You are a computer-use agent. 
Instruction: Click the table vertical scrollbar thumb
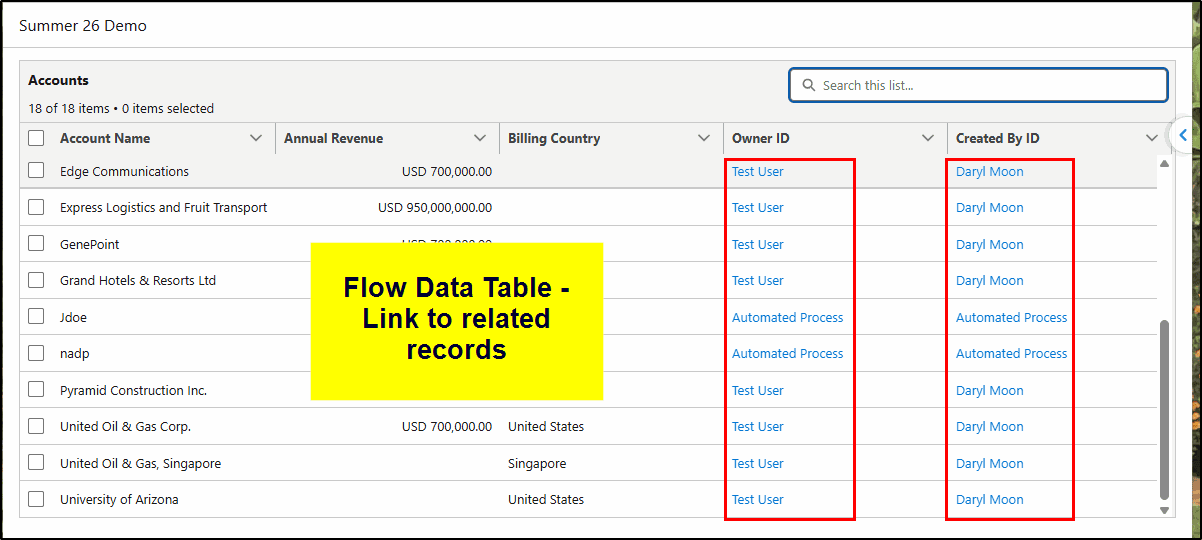(x=1164, y=410)
